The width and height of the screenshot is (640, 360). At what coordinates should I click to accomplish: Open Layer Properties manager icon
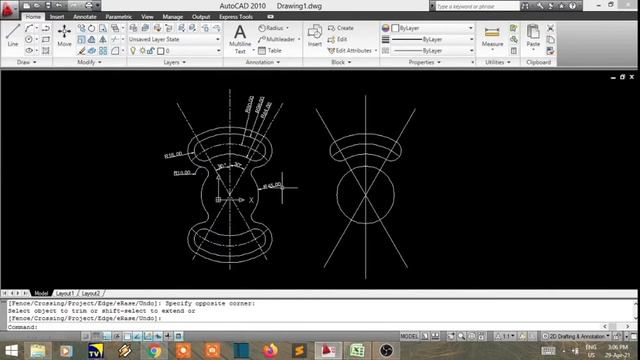(133, 28)
